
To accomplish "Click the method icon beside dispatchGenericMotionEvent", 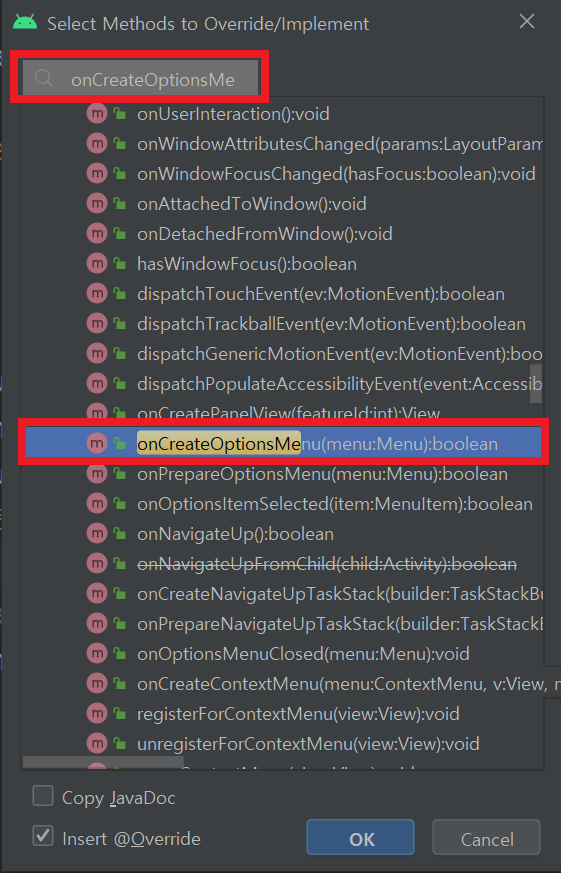I will pyautogui.click(x=97, y=354).
